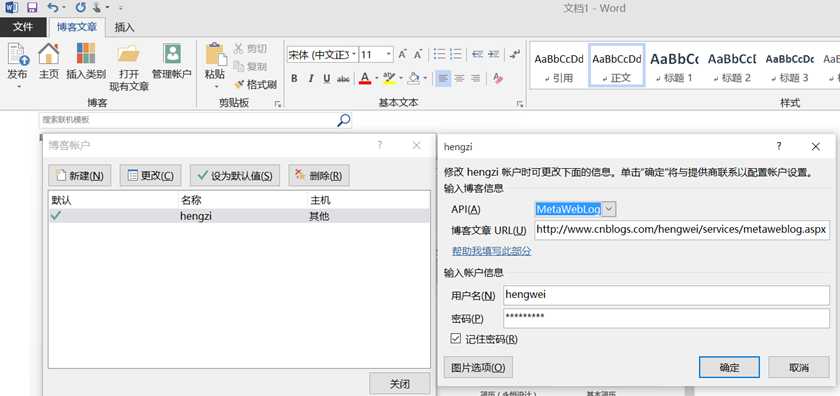
Task: Open existing post (打开现有文章)
Action: click(x=129, y=67)
